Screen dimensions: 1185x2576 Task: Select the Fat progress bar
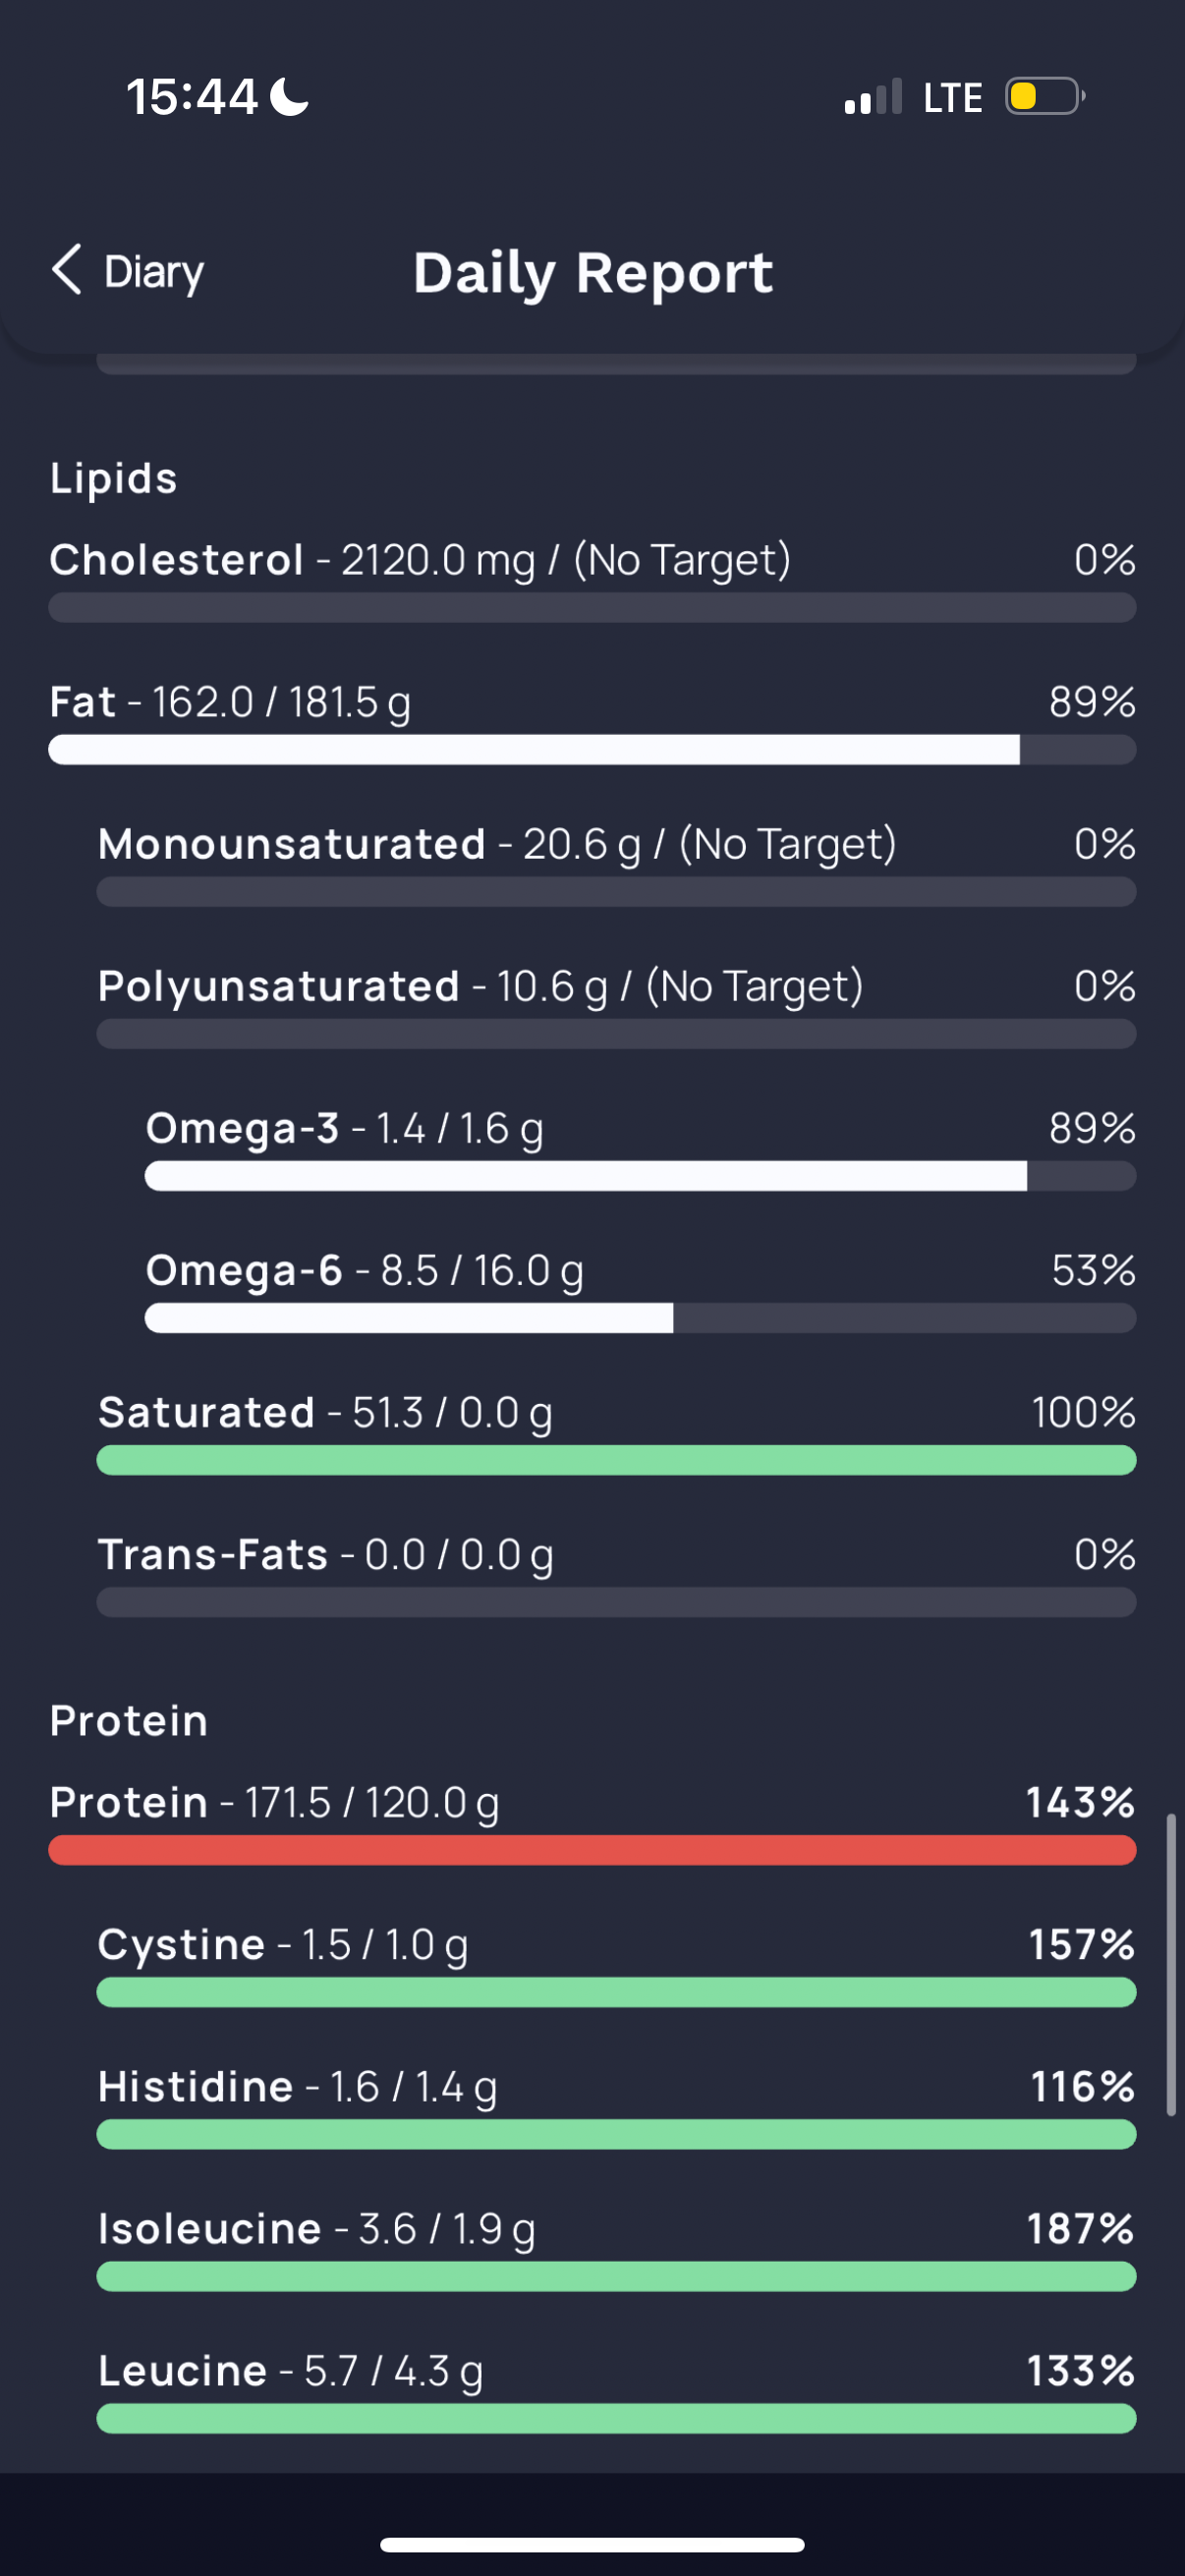(592, 750)
